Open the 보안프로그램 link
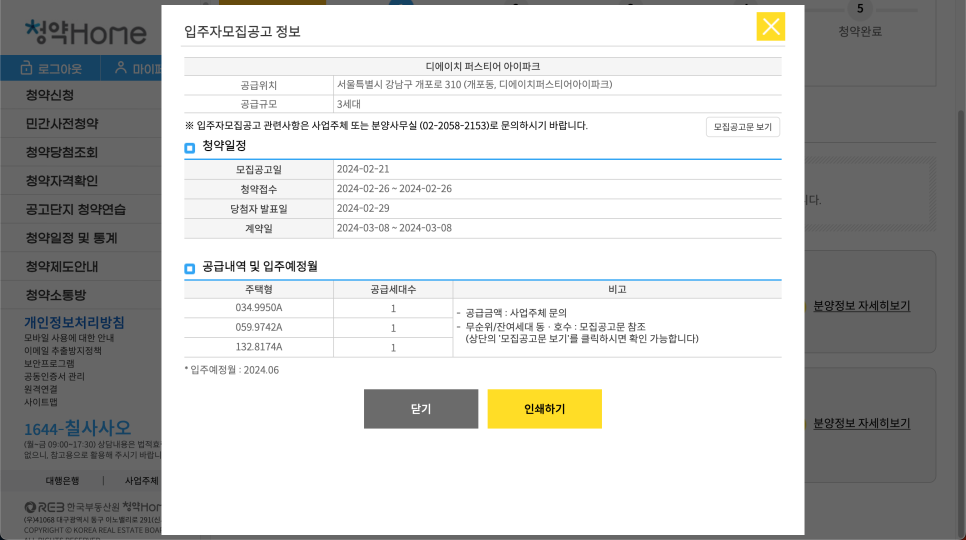The width and height of the screenshot is (966, 540). 49,364
